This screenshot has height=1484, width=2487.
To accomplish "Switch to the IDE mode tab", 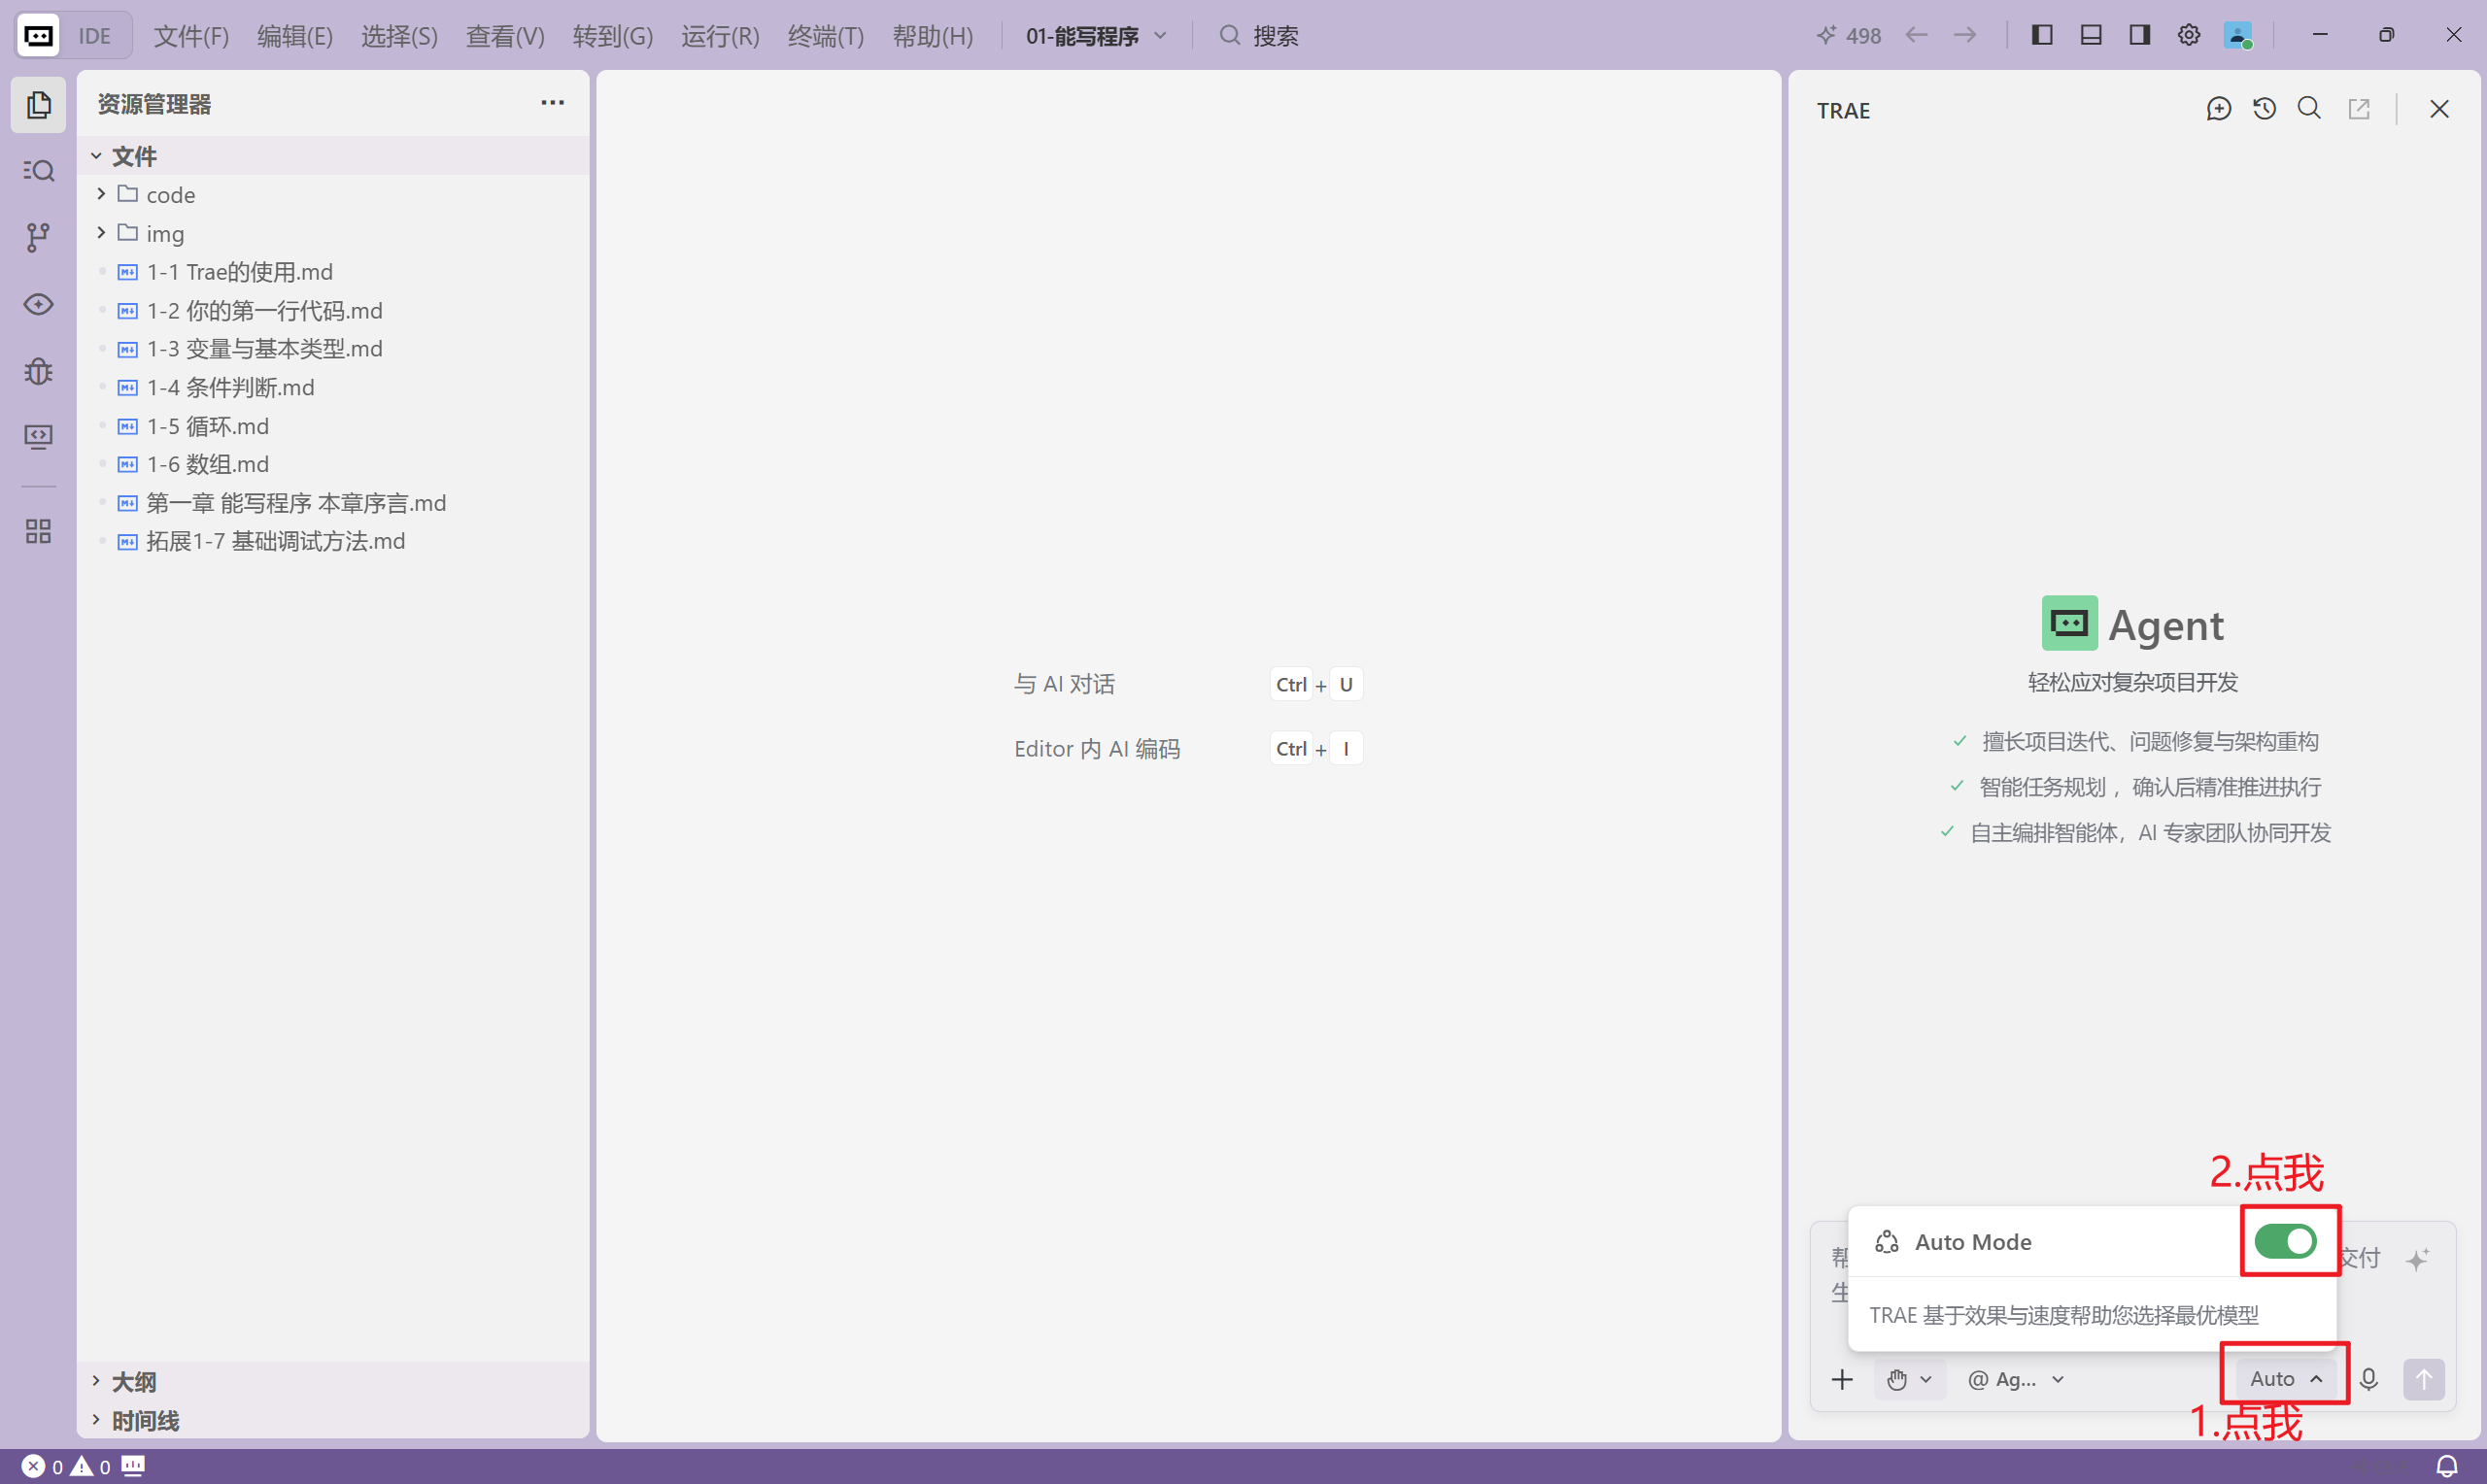I will 95,36.
